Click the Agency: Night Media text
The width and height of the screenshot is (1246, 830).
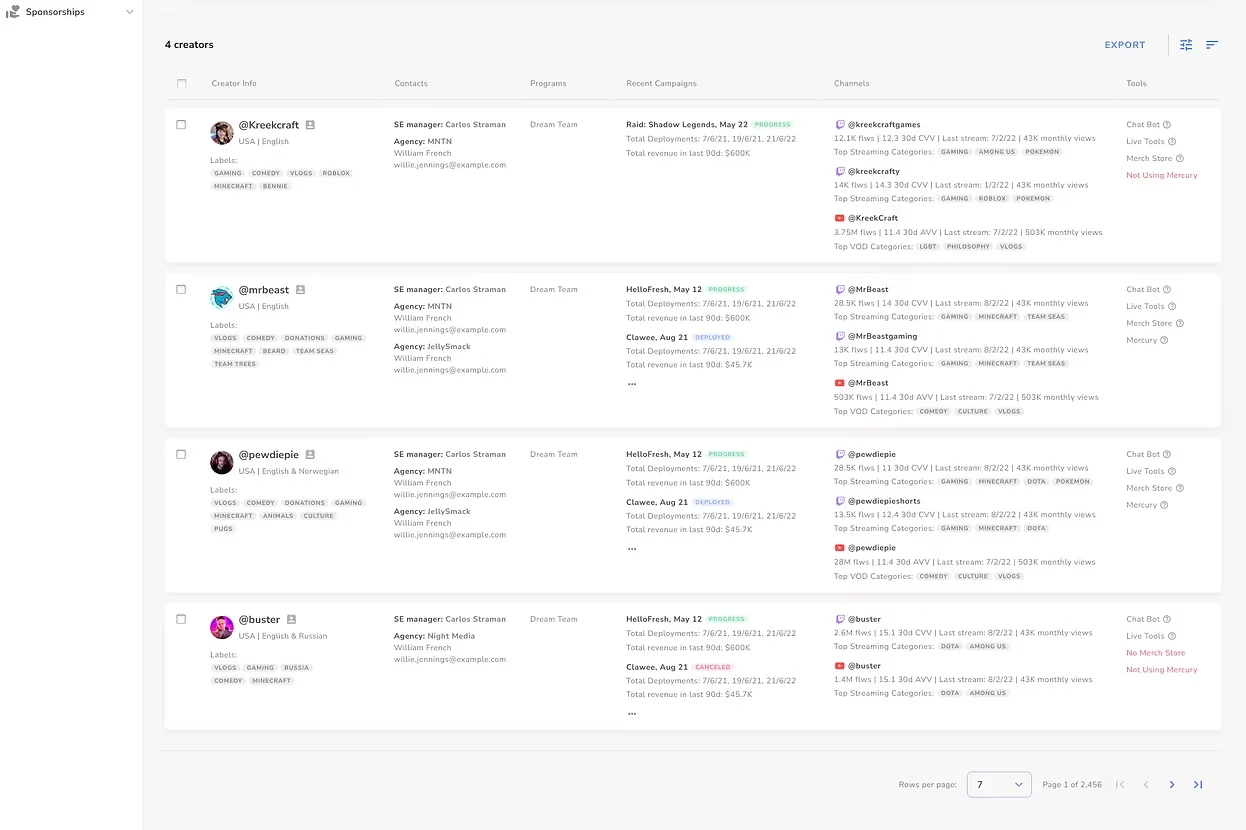click(434, 636)
